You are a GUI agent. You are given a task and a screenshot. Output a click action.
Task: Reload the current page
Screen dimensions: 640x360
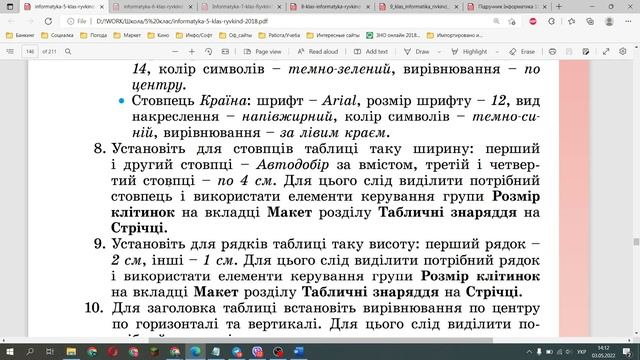[48, 21]
